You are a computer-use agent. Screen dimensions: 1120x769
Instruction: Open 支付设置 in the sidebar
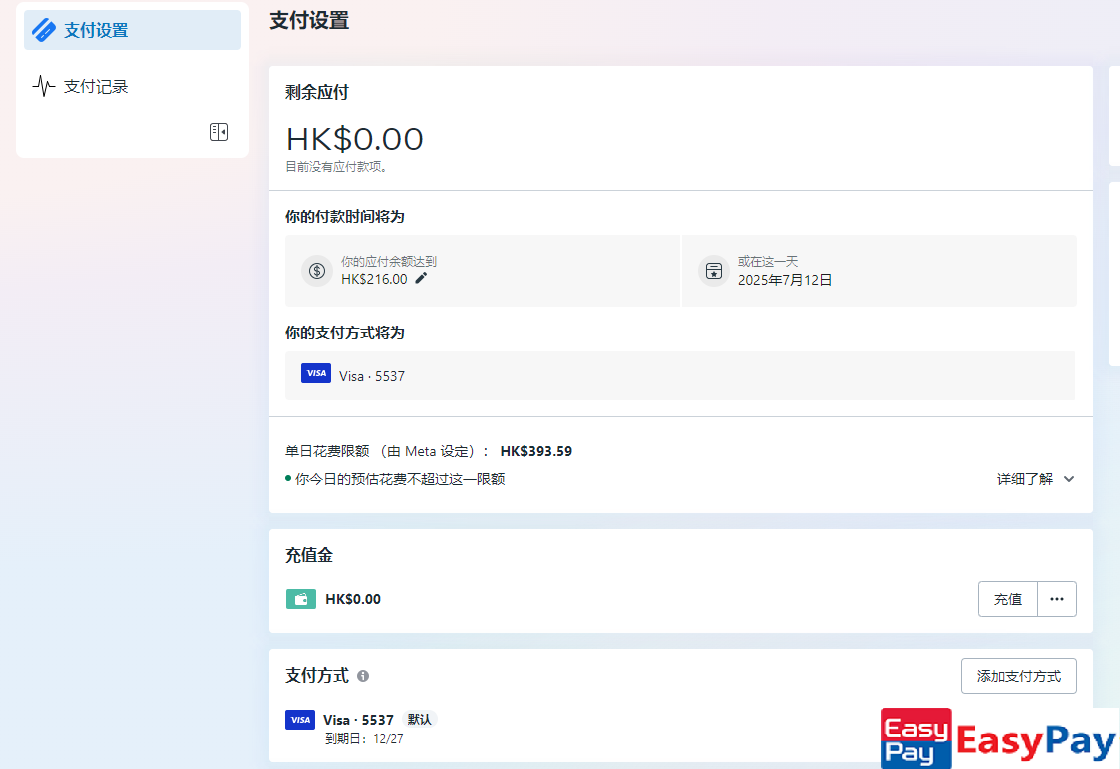click(x=132, y=30)
